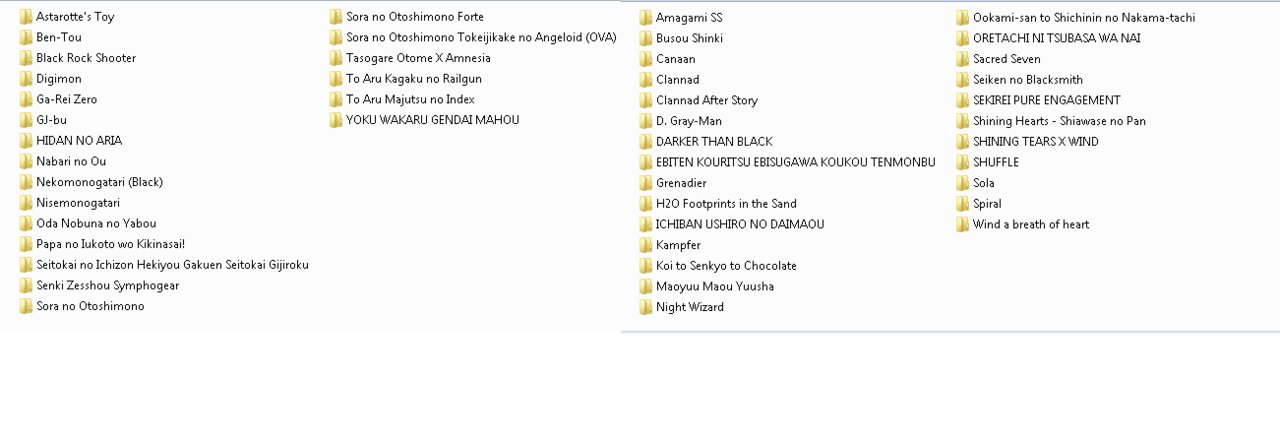Click the Maoyuu Maou Yuusha name
Viewport: 1280px width, 442px height.
715,286
